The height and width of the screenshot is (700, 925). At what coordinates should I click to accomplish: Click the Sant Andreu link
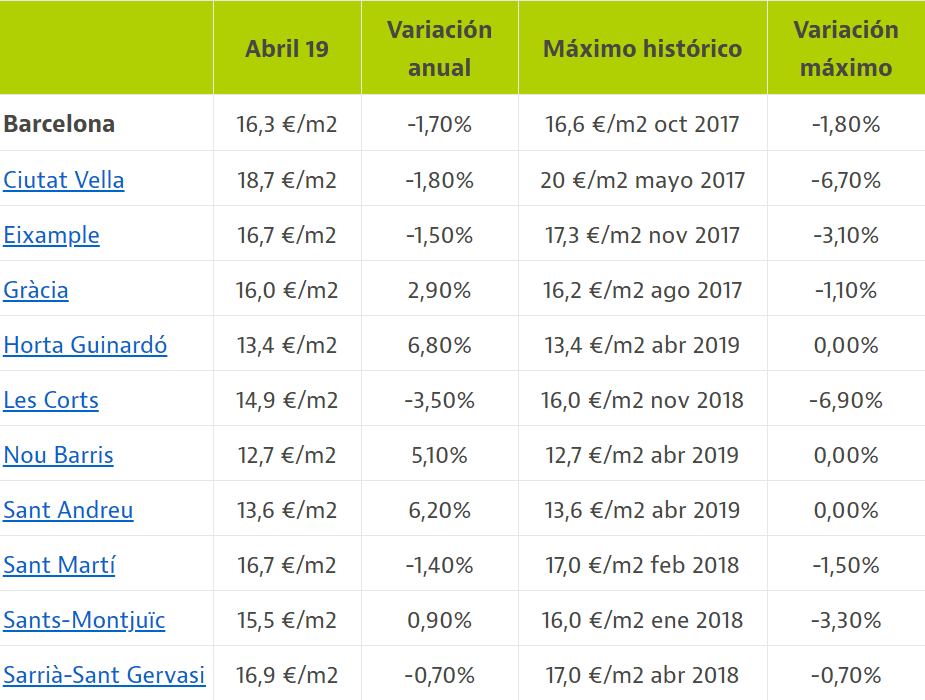click(68, 510)
